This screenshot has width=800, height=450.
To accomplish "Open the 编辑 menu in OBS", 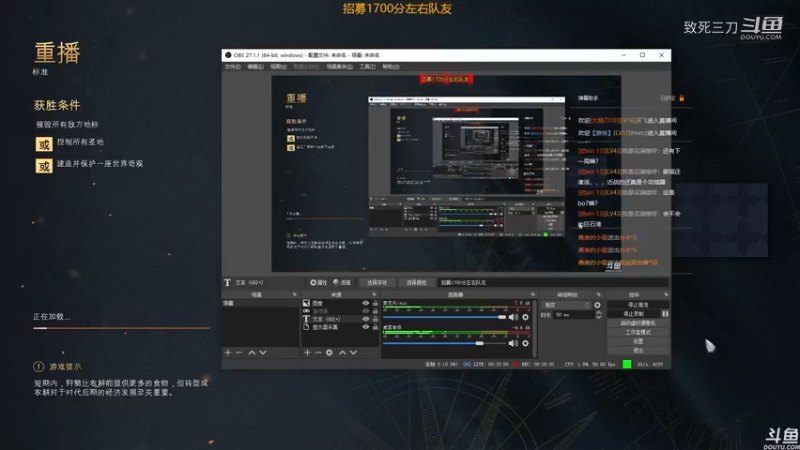I will pos(255,67).
